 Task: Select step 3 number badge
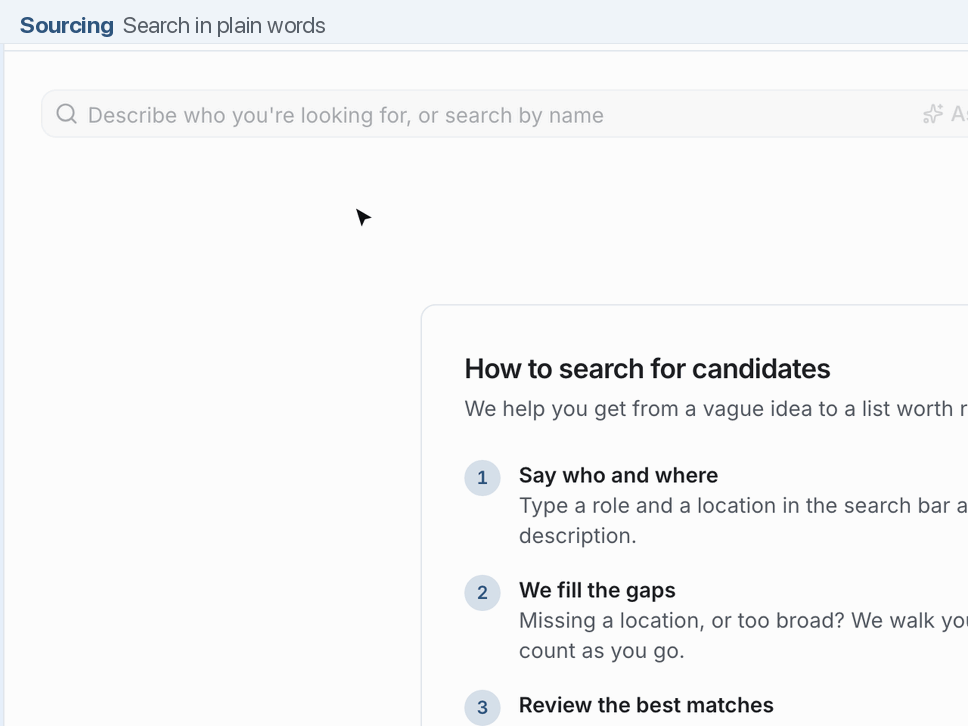pos(482,707)
